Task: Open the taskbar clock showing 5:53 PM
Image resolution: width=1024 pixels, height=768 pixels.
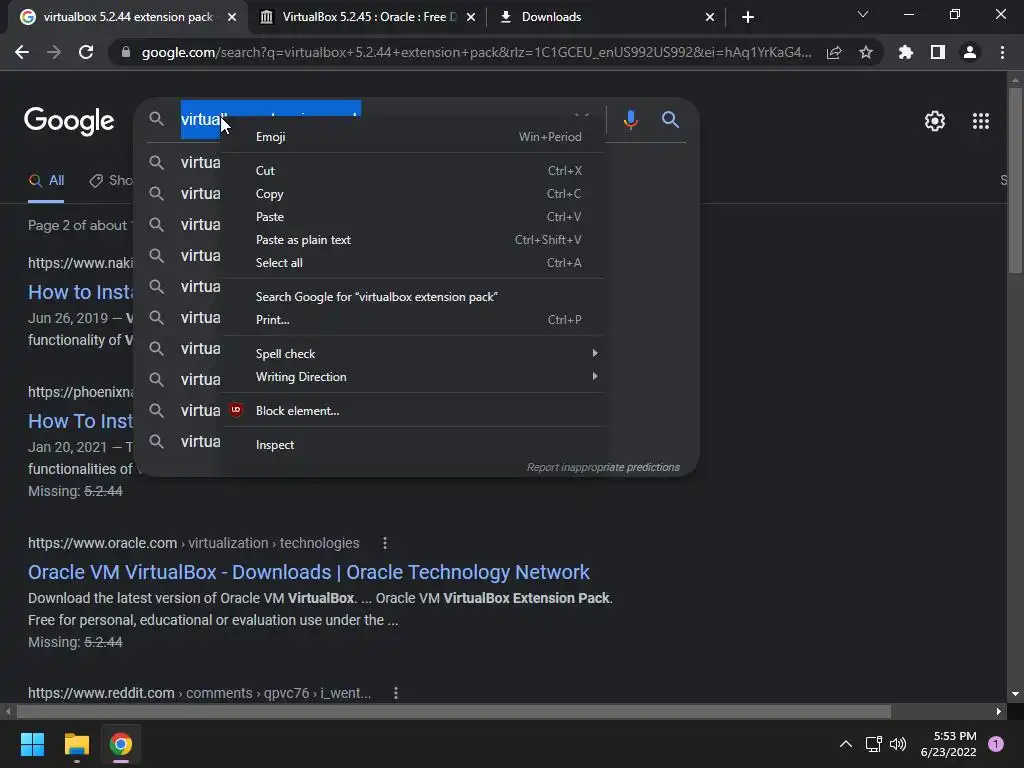Action: (948, 744)
